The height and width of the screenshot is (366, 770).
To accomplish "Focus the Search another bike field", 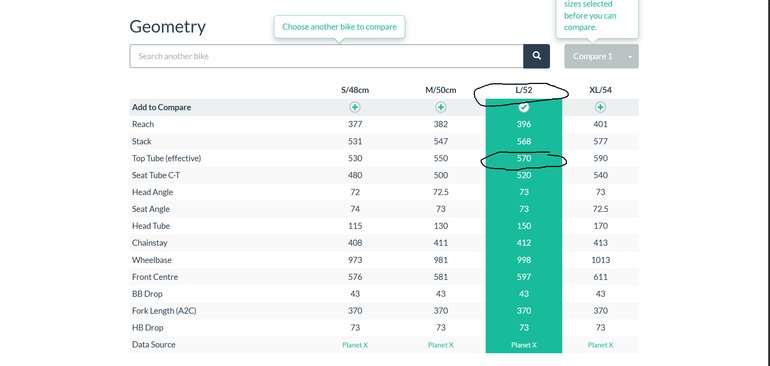I will point(327,56).
